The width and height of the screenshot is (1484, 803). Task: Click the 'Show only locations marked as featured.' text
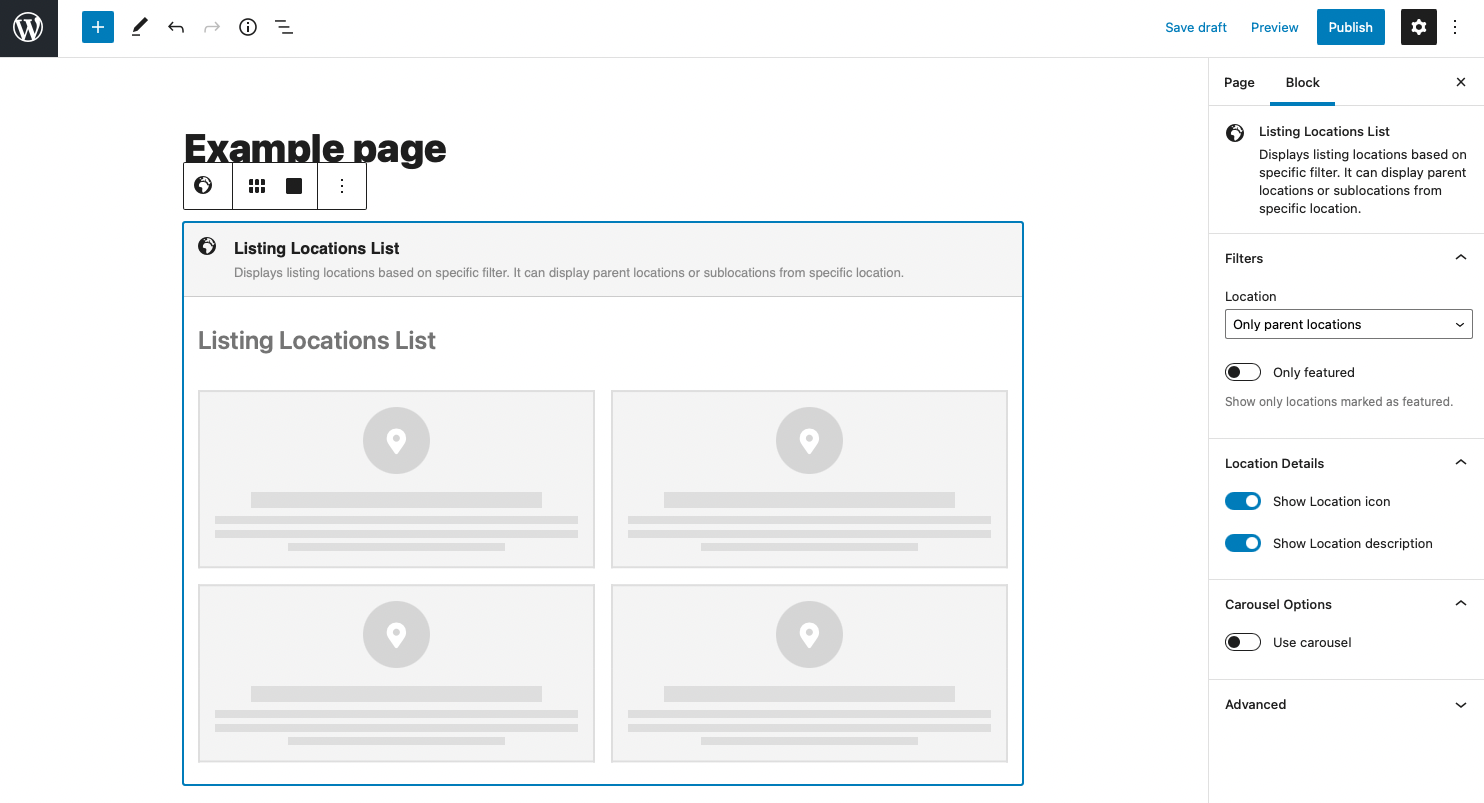(1339, 402)
